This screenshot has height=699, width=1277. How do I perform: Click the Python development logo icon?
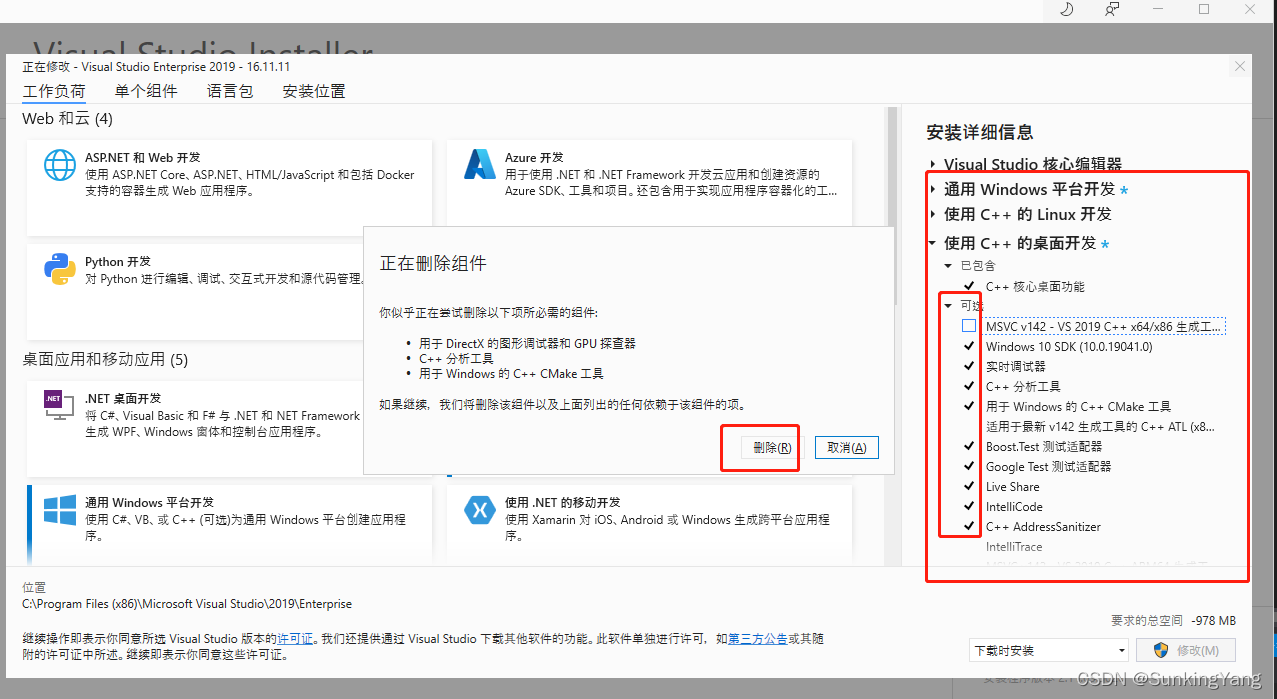click(x=60, y=270)
